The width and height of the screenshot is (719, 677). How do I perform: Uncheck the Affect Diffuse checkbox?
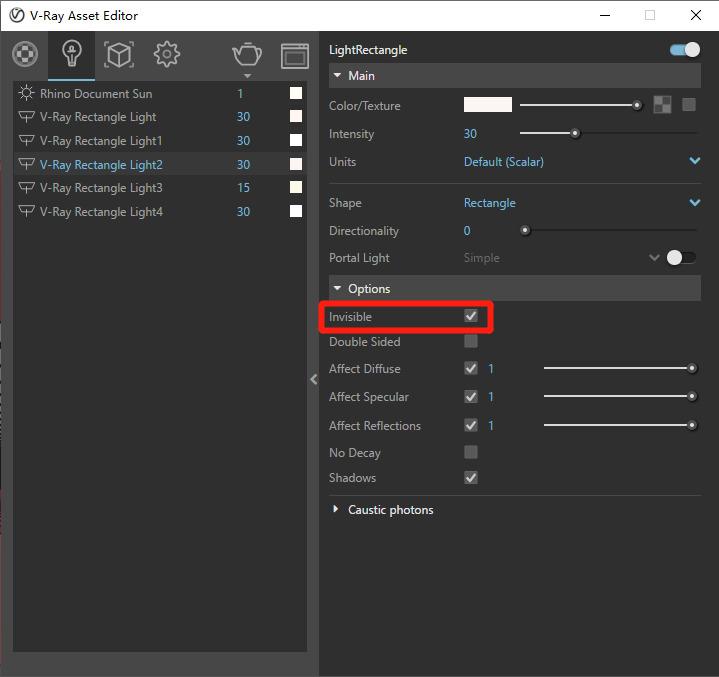coord(470,368)
